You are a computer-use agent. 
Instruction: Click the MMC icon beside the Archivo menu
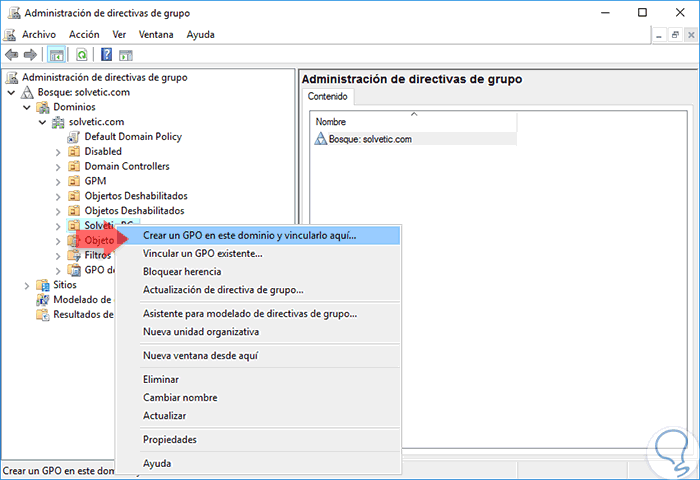[9, 34]
